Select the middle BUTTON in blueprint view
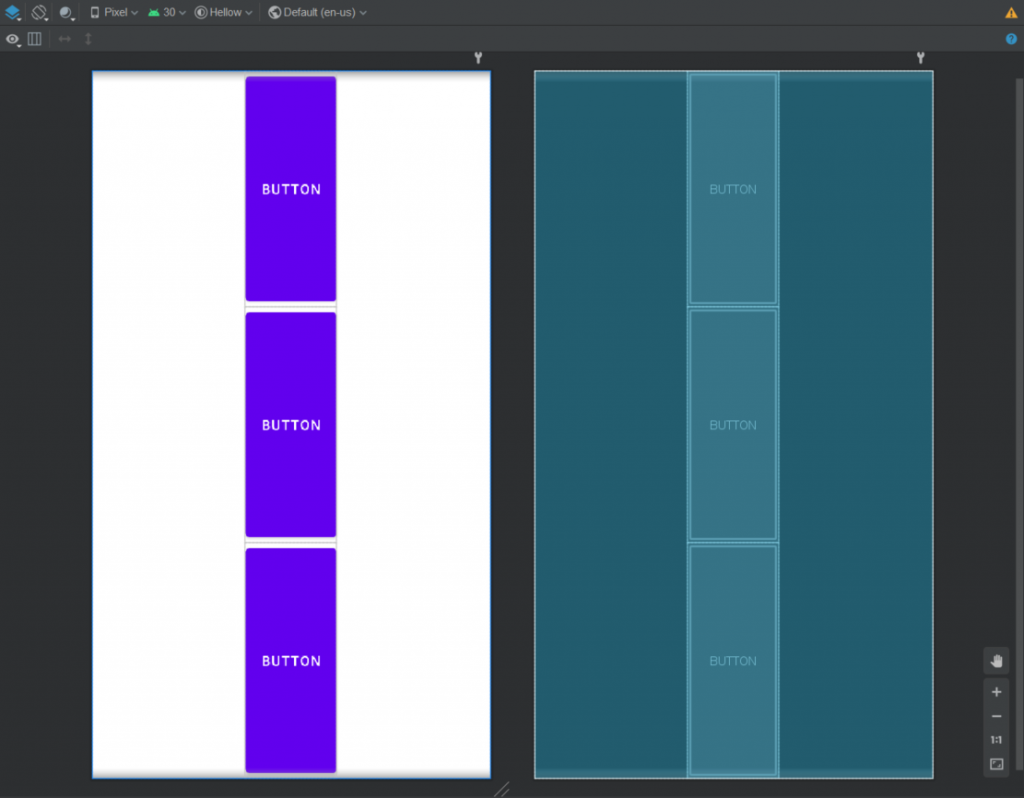 tap(733, 424)
